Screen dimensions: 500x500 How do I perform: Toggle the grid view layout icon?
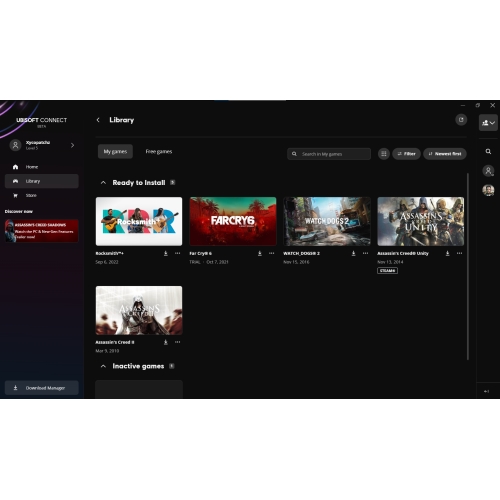coord(384,154)
